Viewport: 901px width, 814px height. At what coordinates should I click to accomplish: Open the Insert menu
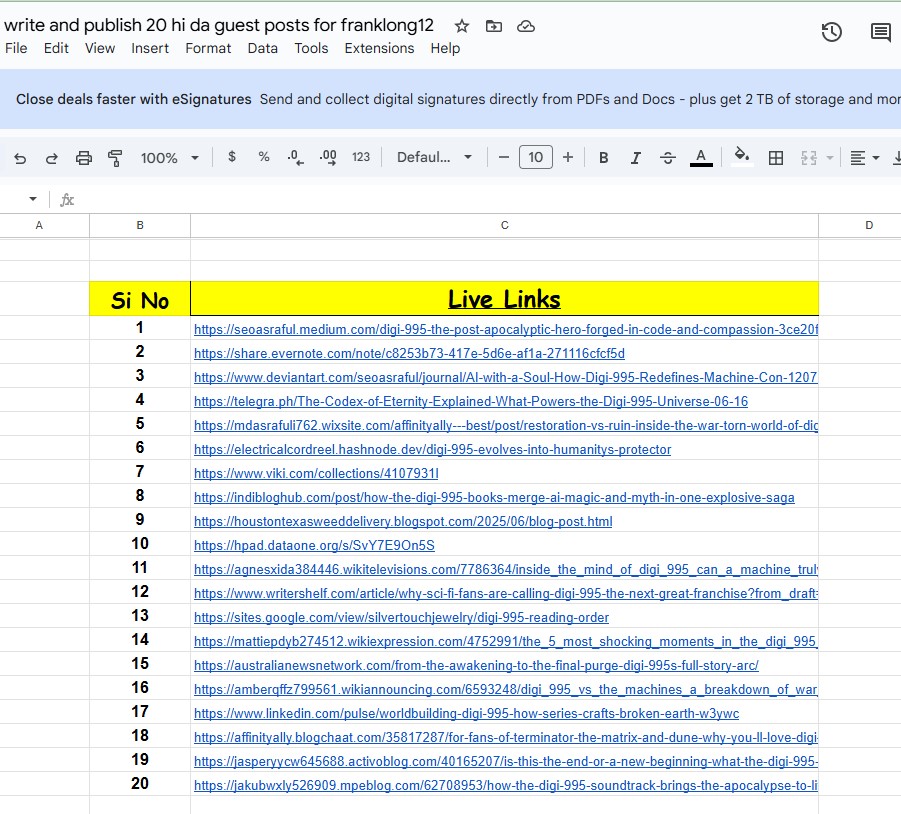click(x=150, y=48)
